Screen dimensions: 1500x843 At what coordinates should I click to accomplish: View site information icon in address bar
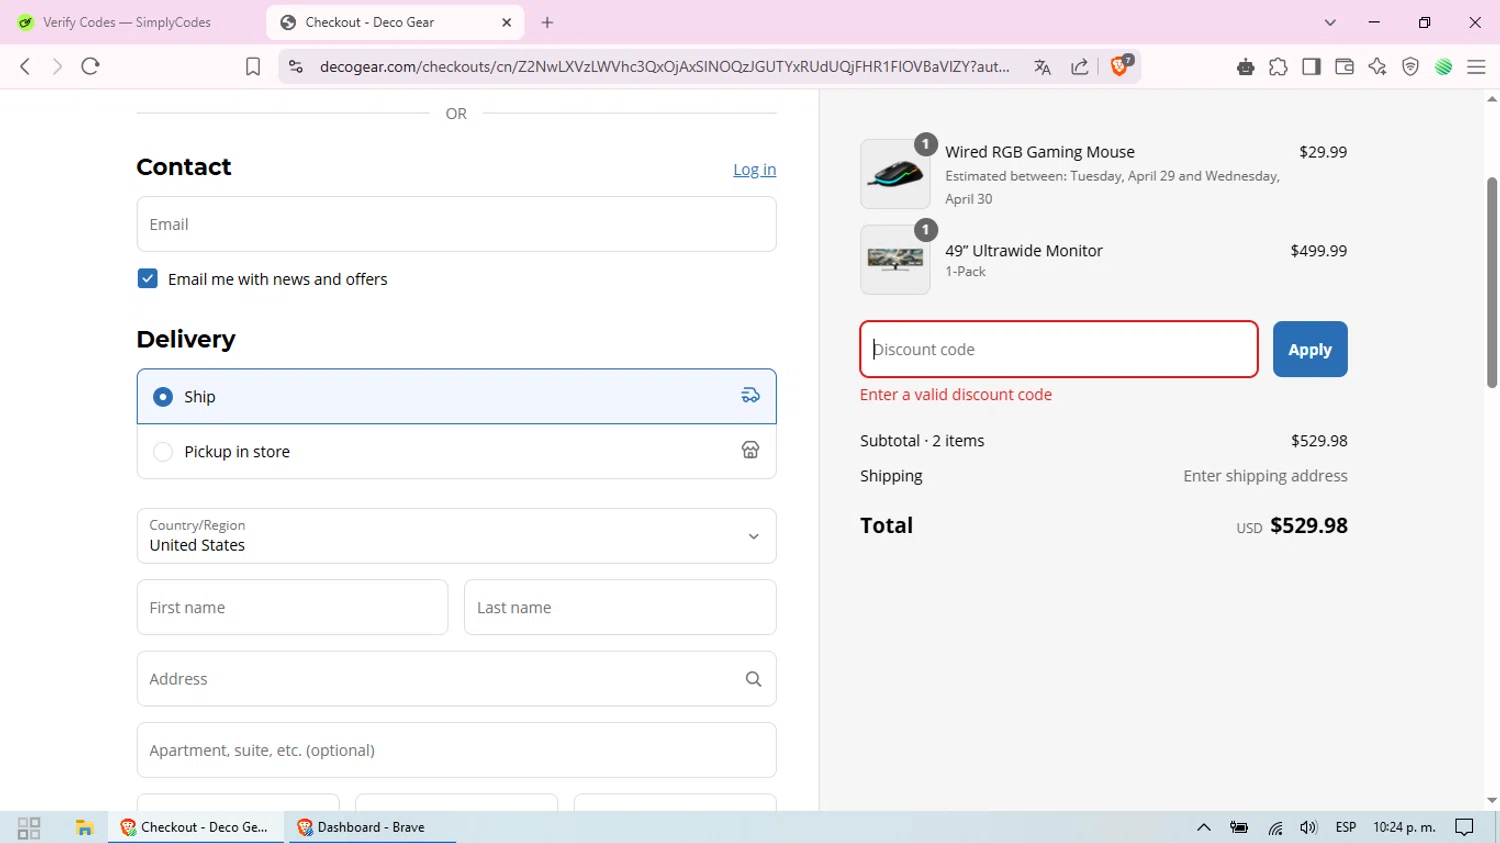pyautogui.click(x=296, y=67)
